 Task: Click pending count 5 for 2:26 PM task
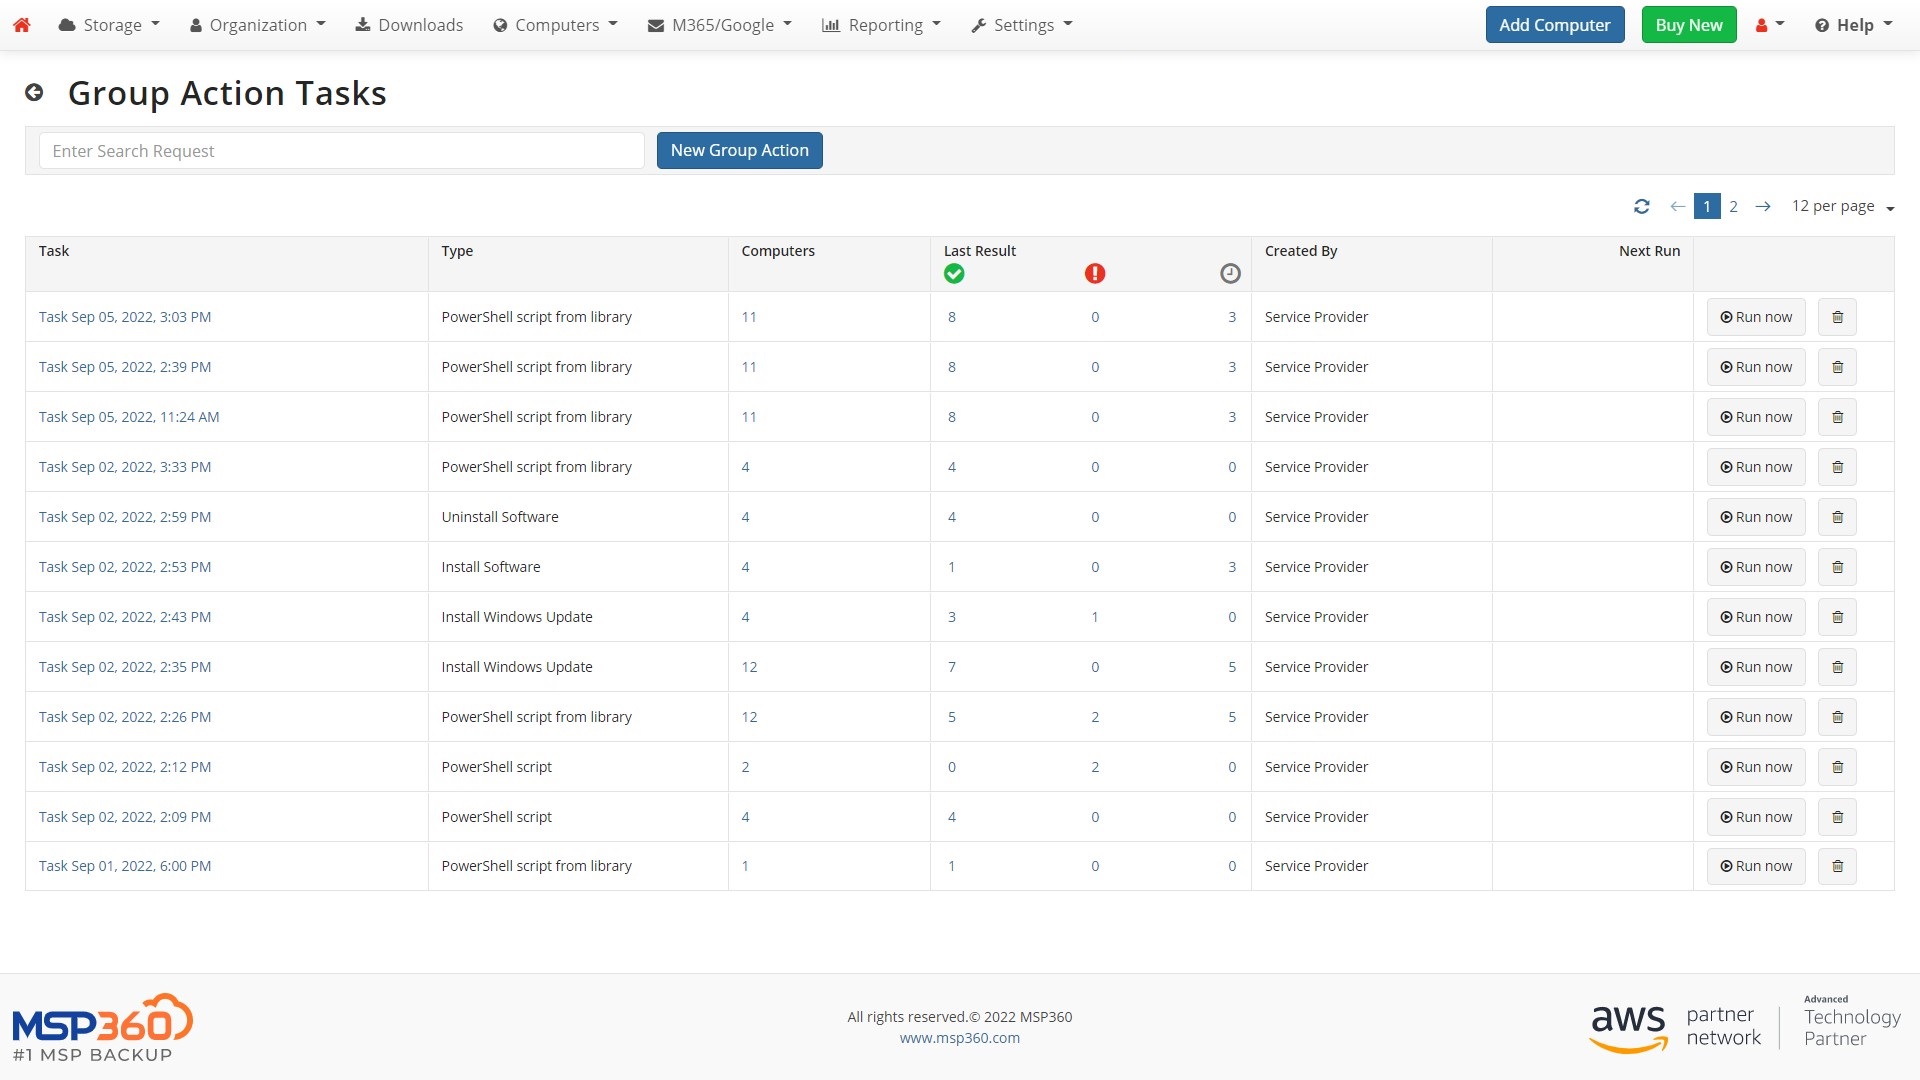click(x=1232, y=717)
